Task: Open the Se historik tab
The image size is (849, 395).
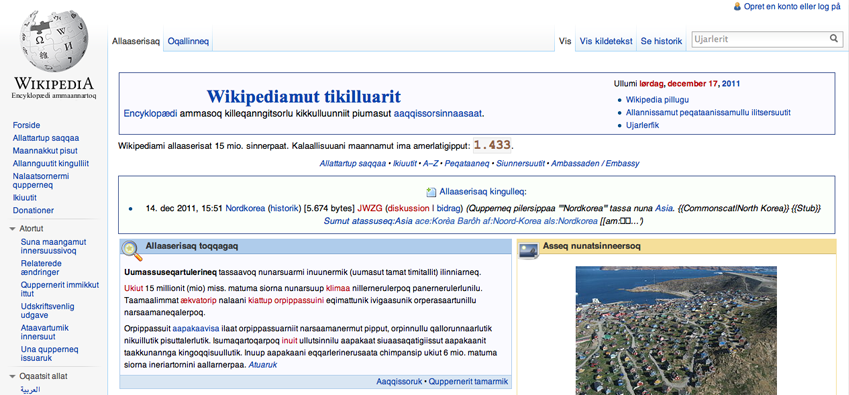Action: click(661, 41)
